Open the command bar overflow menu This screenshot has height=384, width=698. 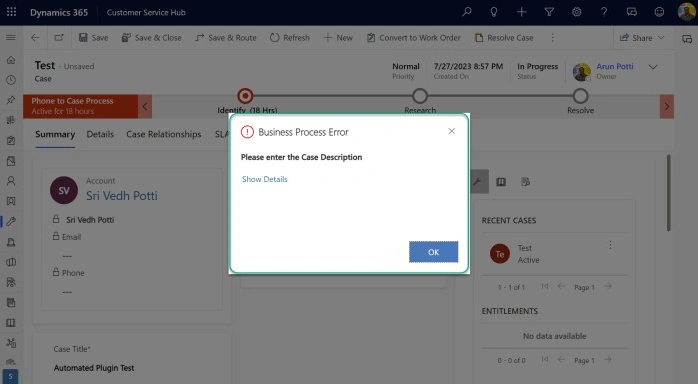point(552,38)
